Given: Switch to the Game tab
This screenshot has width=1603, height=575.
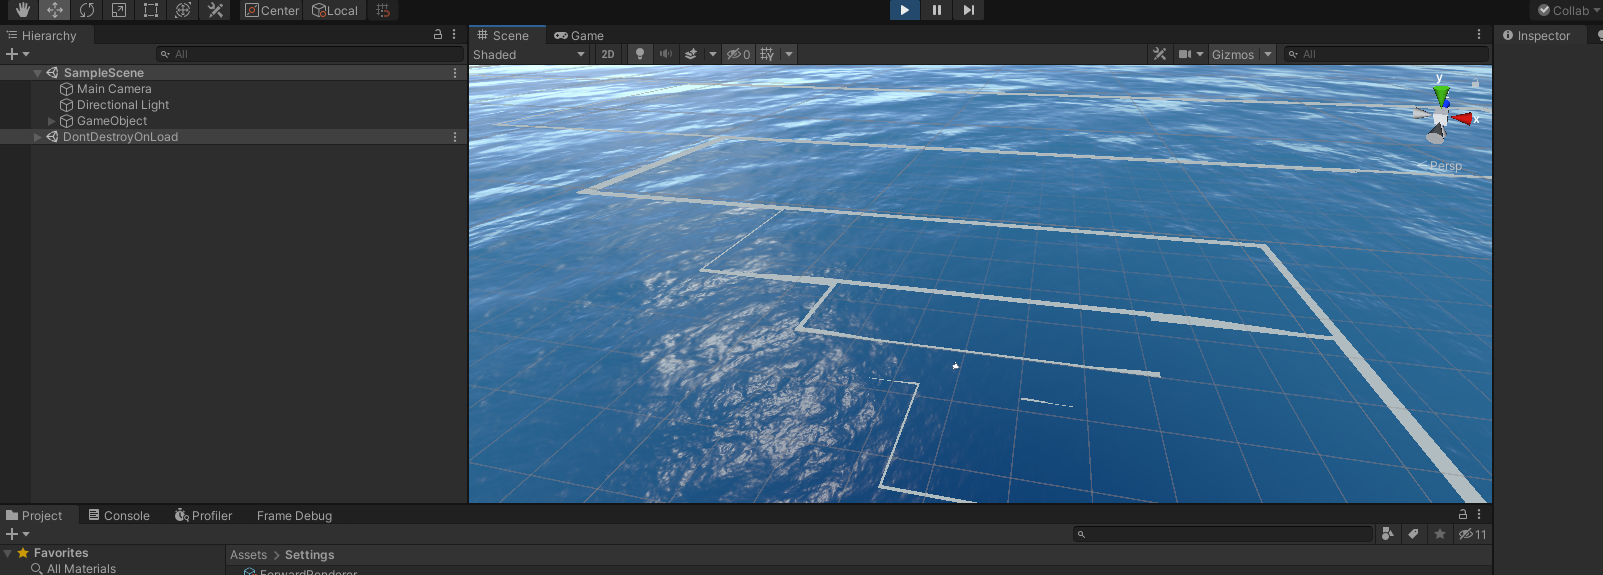Looking at the screenshot, I should (579, 35).
